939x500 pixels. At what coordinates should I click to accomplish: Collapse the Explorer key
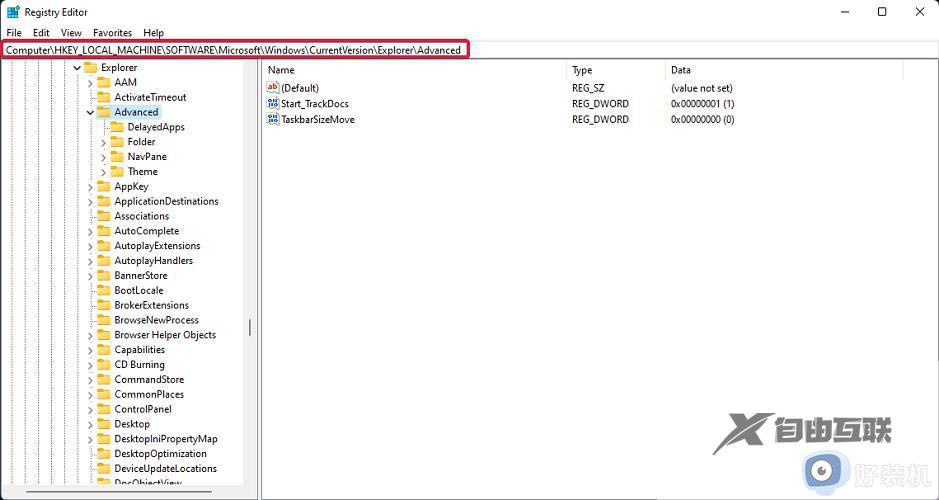[77, 68]
